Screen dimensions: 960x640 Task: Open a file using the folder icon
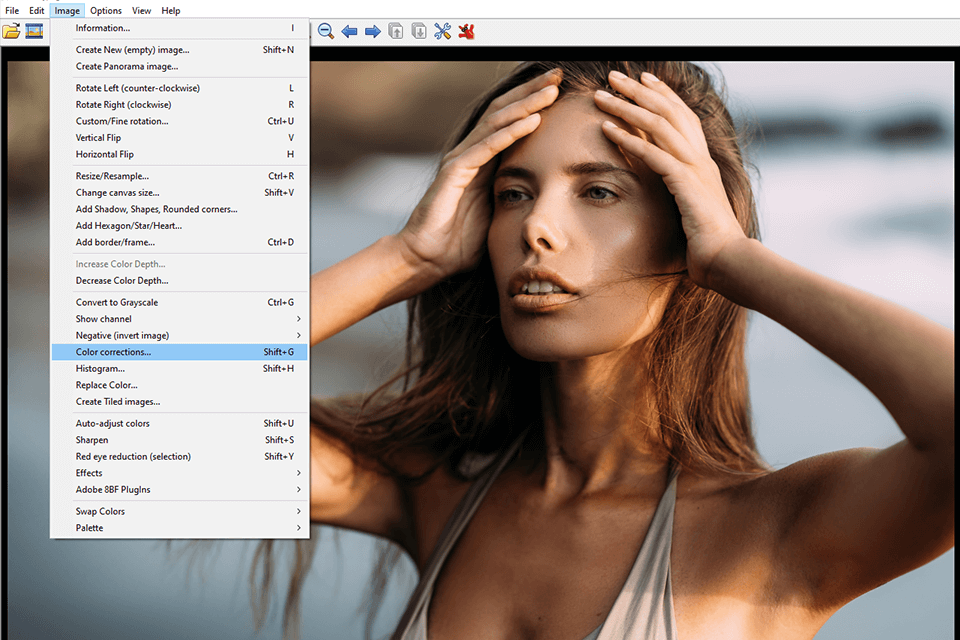(x=11, y=31)
